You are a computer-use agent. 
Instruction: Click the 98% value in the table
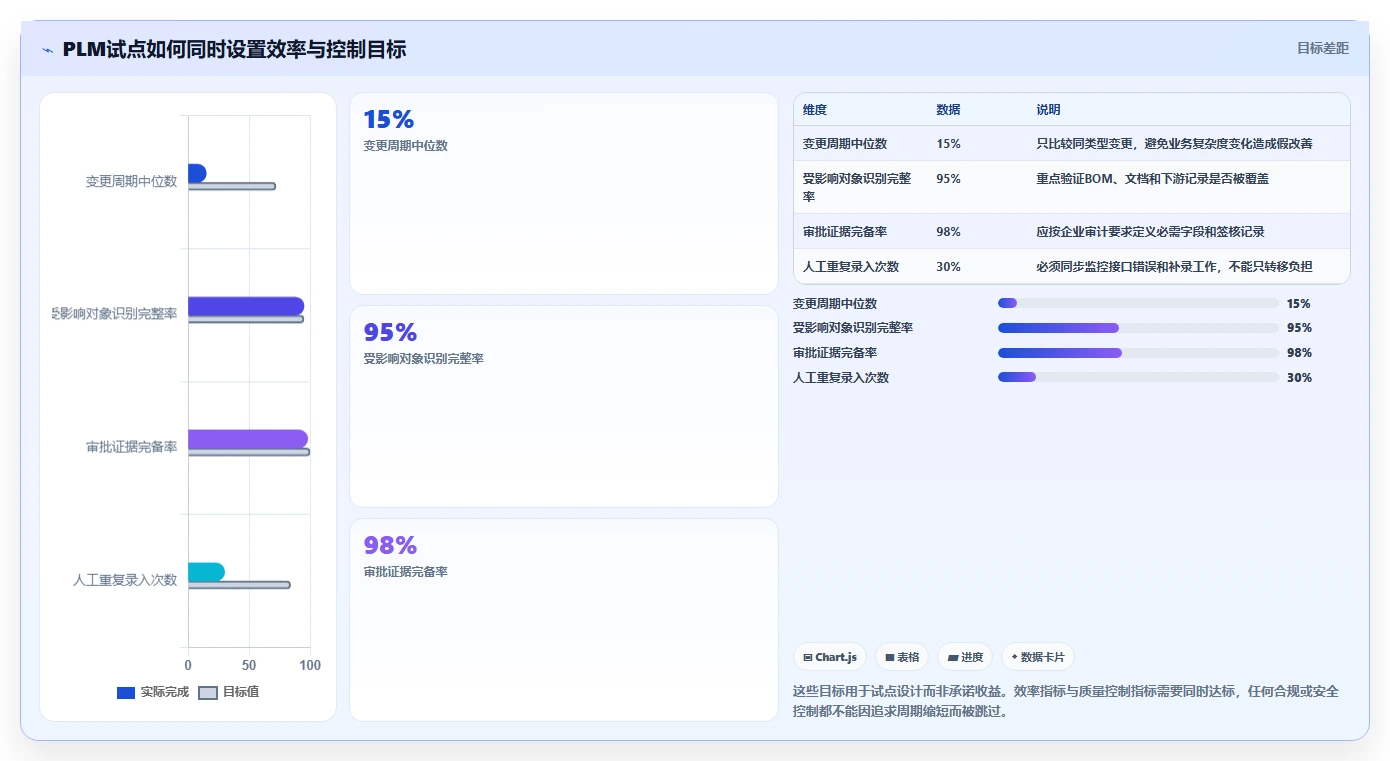point(948,232)
